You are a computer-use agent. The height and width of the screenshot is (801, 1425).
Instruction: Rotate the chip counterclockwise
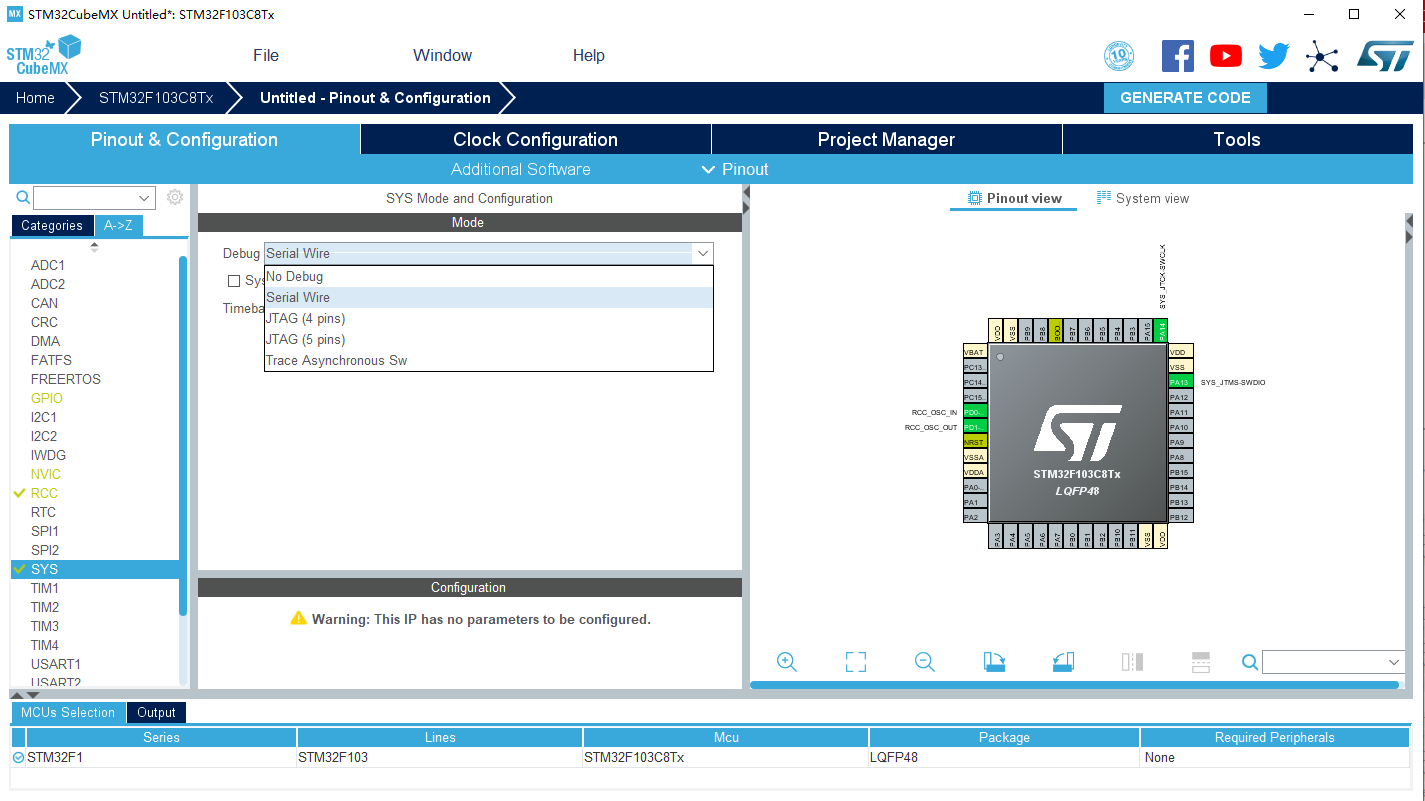[x=1063, y=661]
